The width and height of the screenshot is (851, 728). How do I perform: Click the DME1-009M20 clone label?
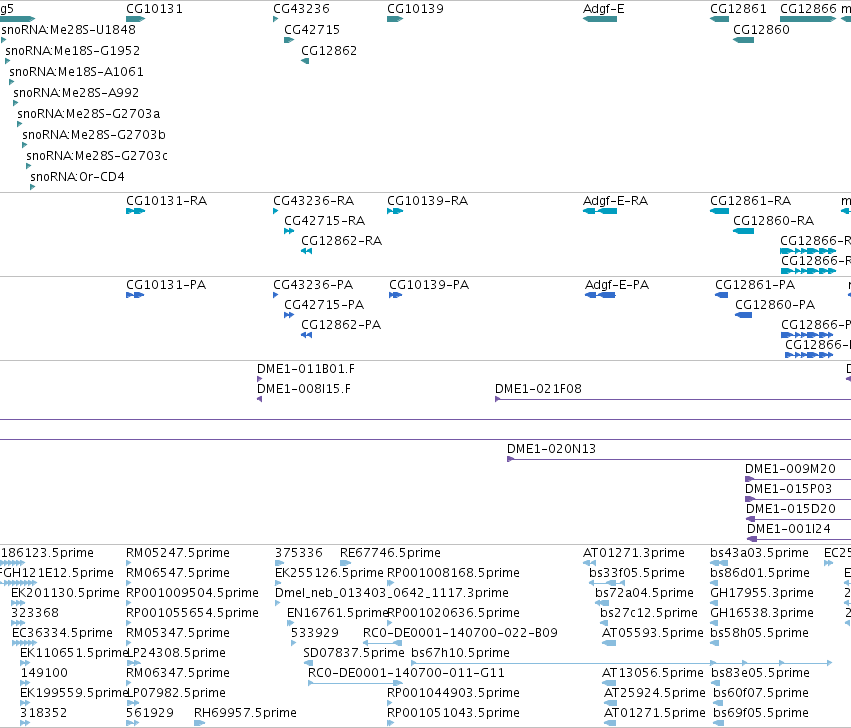coord(790,469)
